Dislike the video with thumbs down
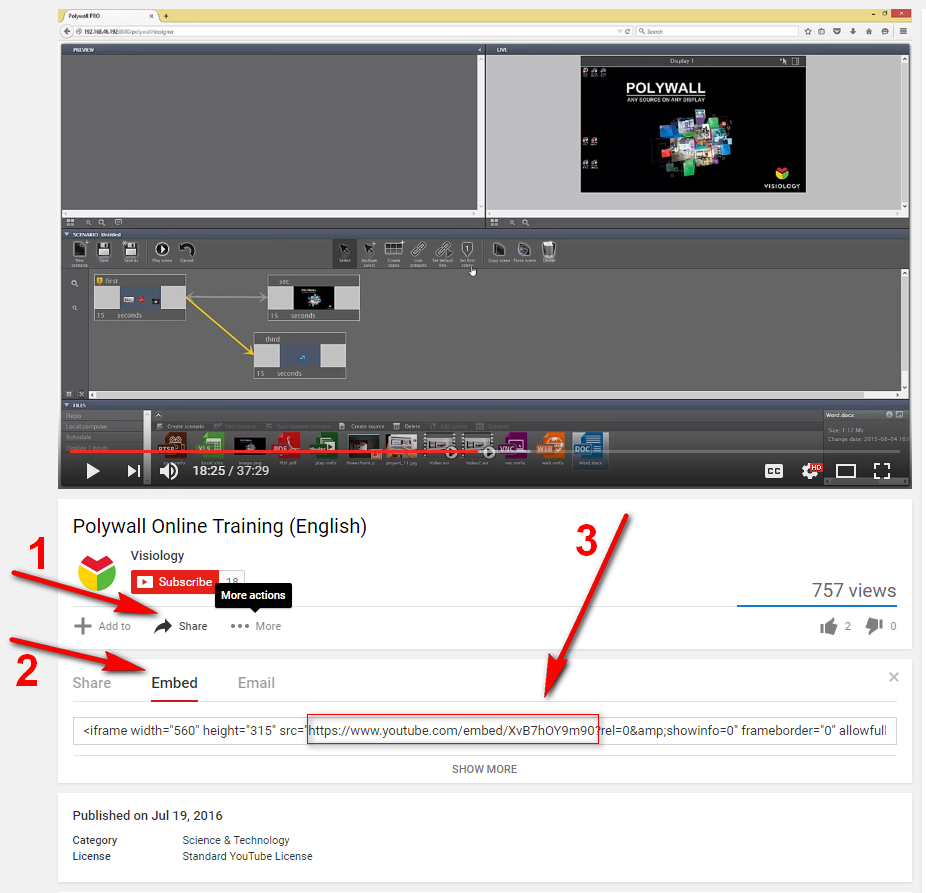926x893 pixels. click(874, 626)
